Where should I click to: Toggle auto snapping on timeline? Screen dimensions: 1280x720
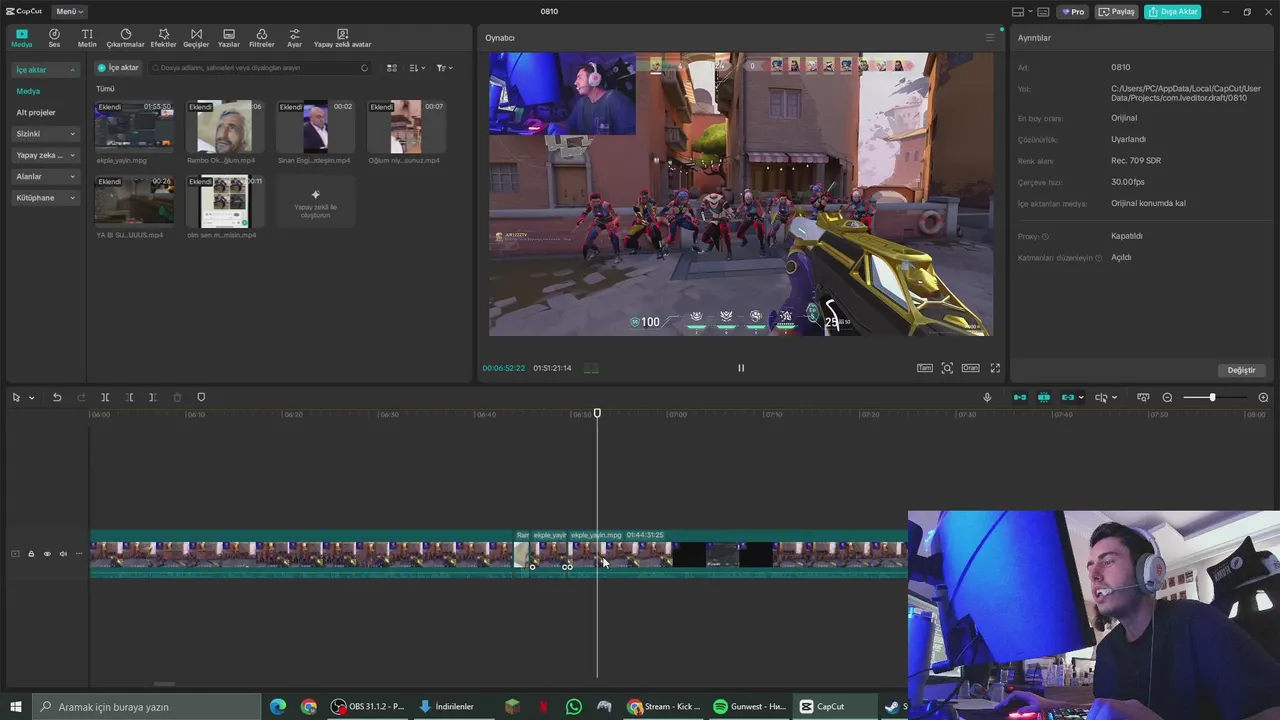coord(1044,398)
